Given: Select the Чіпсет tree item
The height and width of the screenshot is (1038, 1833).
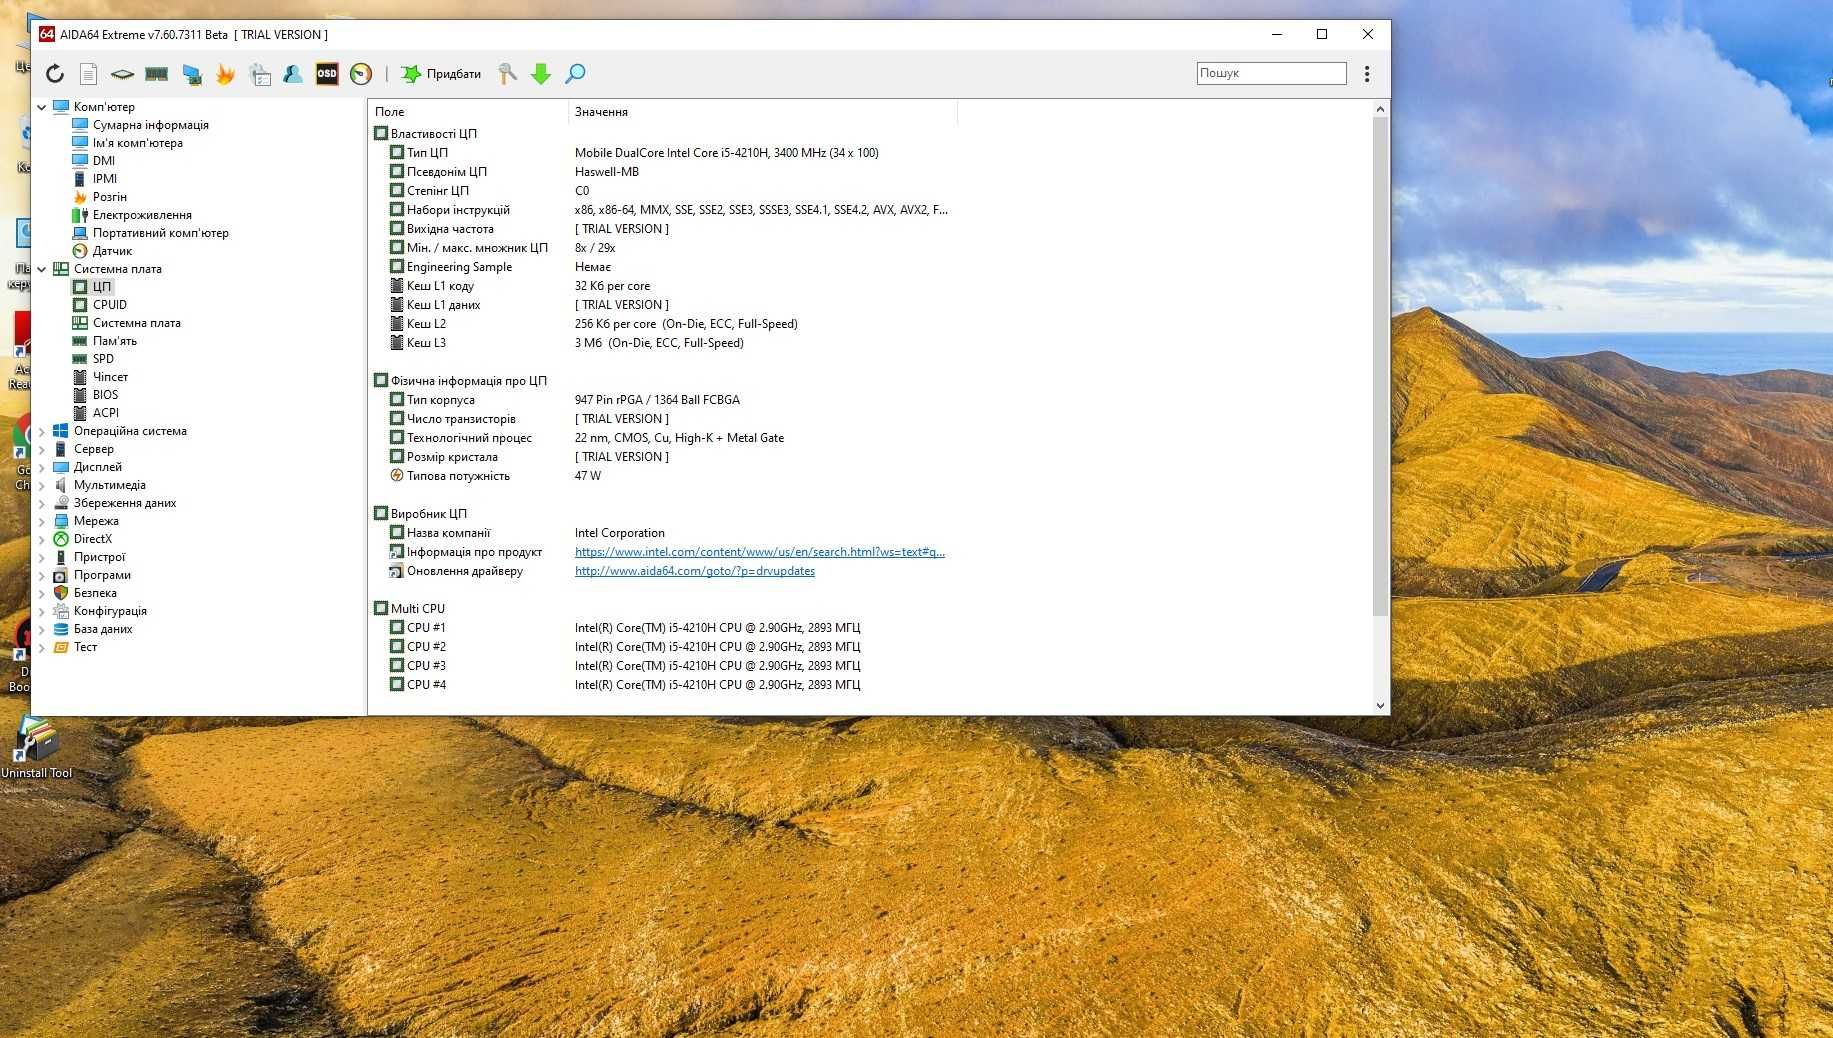Looking at the screenshot, I should (x=110, y=377).
